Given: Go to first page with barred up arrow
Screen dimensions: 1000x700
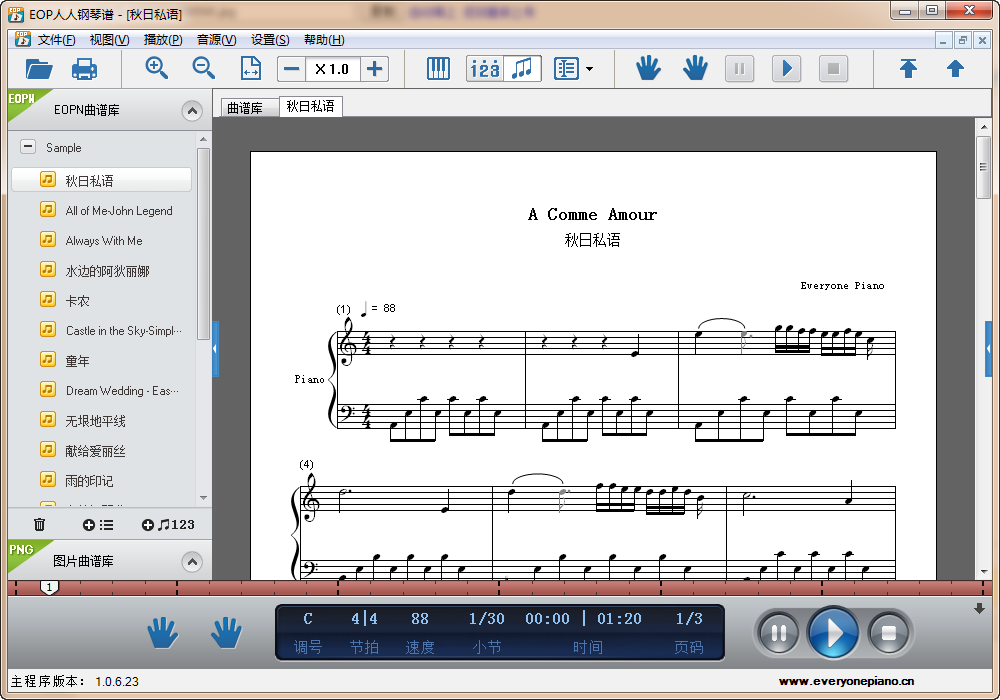Looking at the screenshot, I should coord(908,68).
